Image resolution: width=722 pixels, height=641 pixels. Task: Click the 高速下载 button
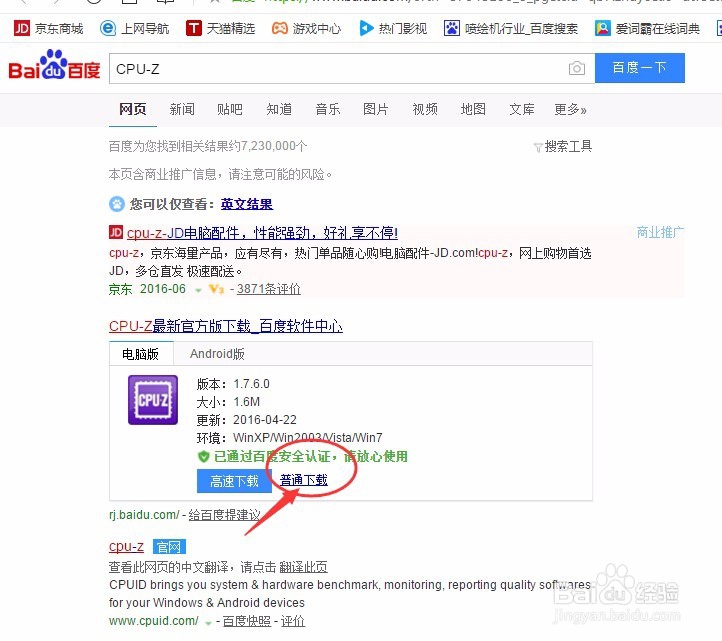pos(234,481)
